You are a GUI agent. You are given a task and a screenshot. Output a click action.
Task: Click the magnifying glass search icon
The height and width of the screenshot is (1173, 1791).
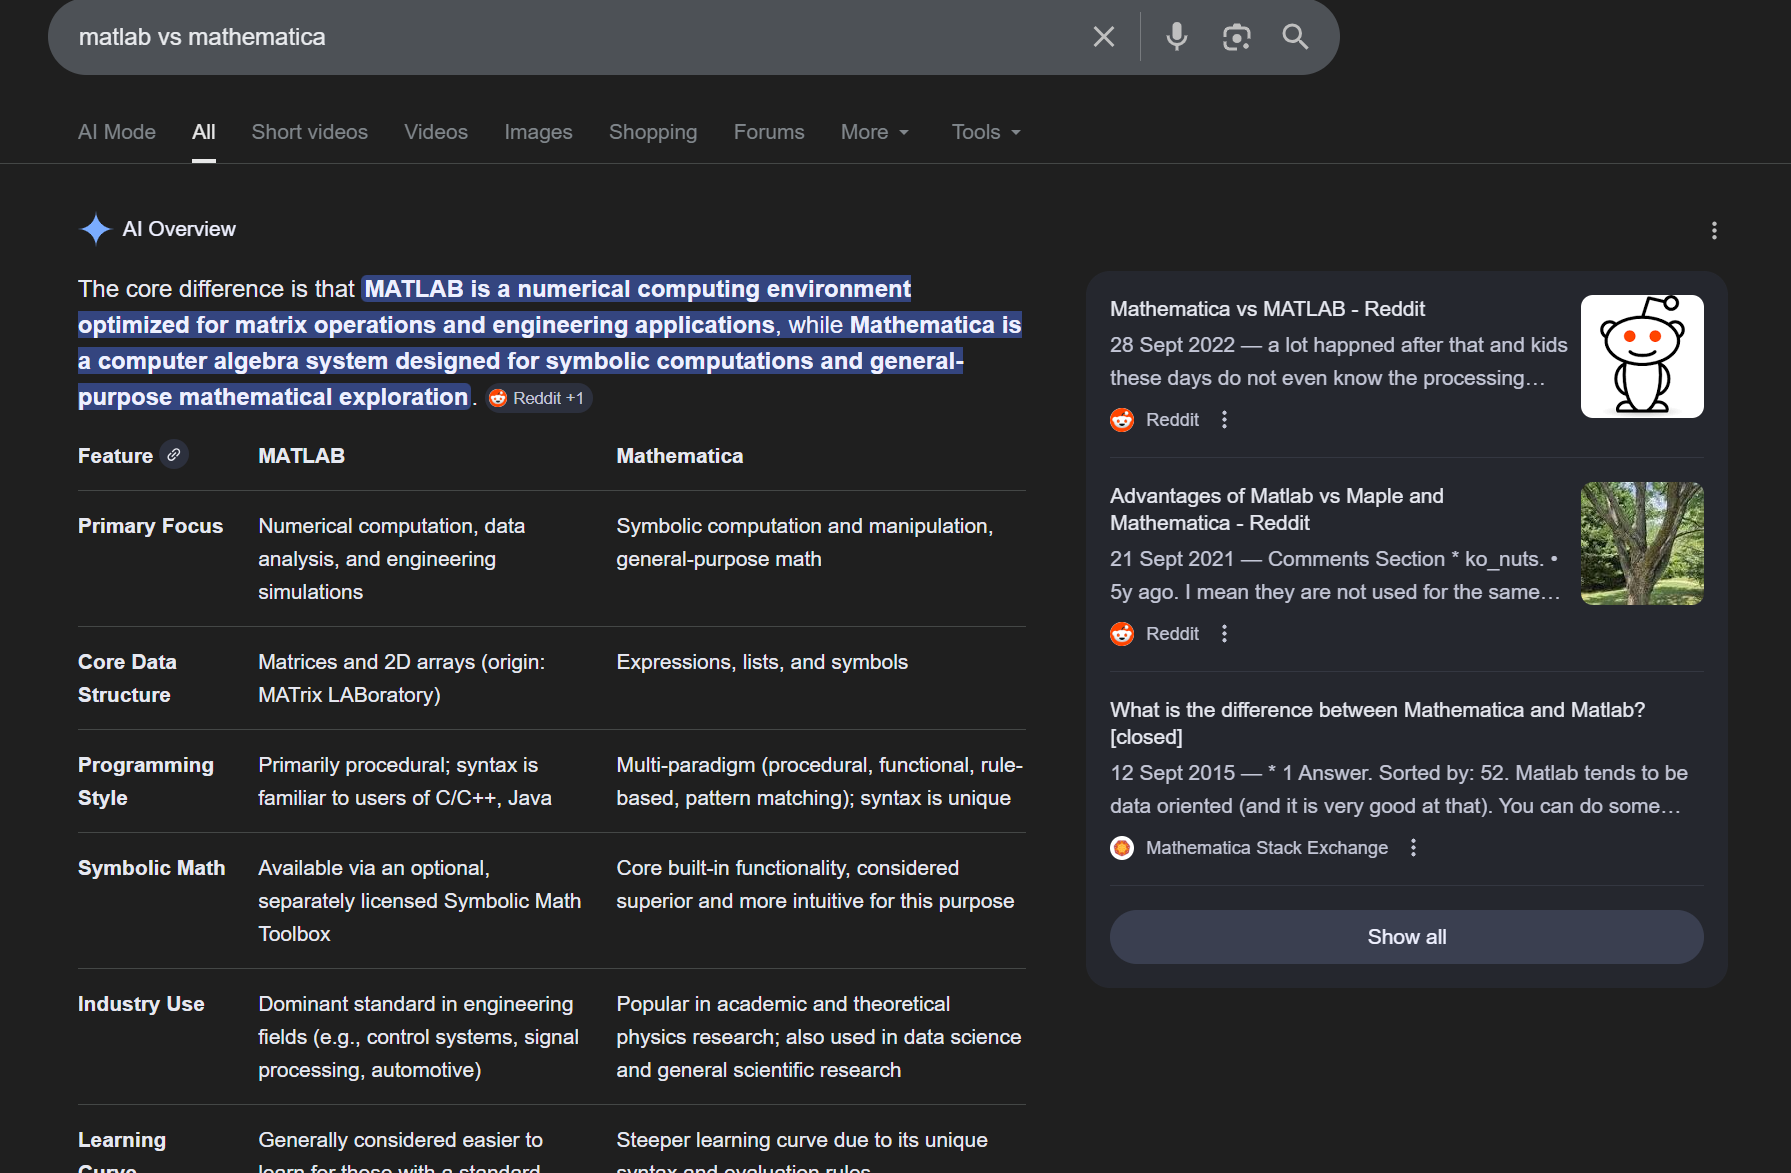click(1295, 37)
